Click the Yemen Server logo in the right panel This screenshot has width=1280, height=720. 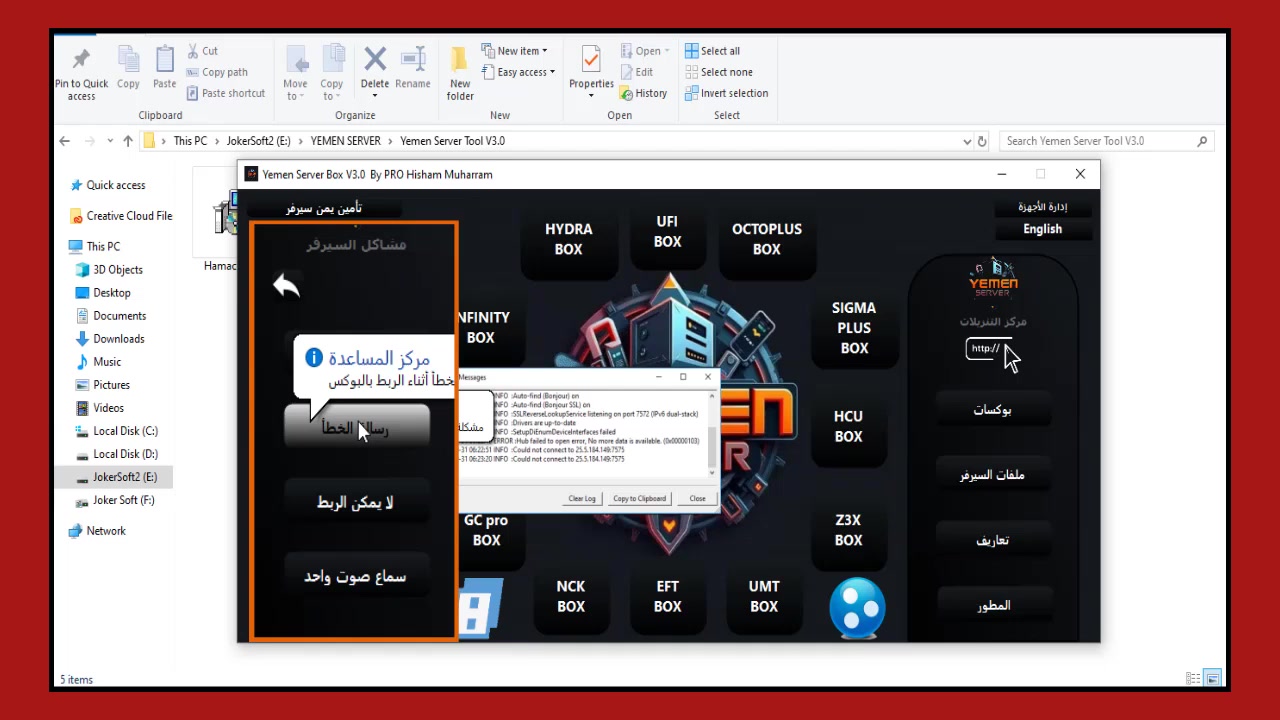coord(993,279)
